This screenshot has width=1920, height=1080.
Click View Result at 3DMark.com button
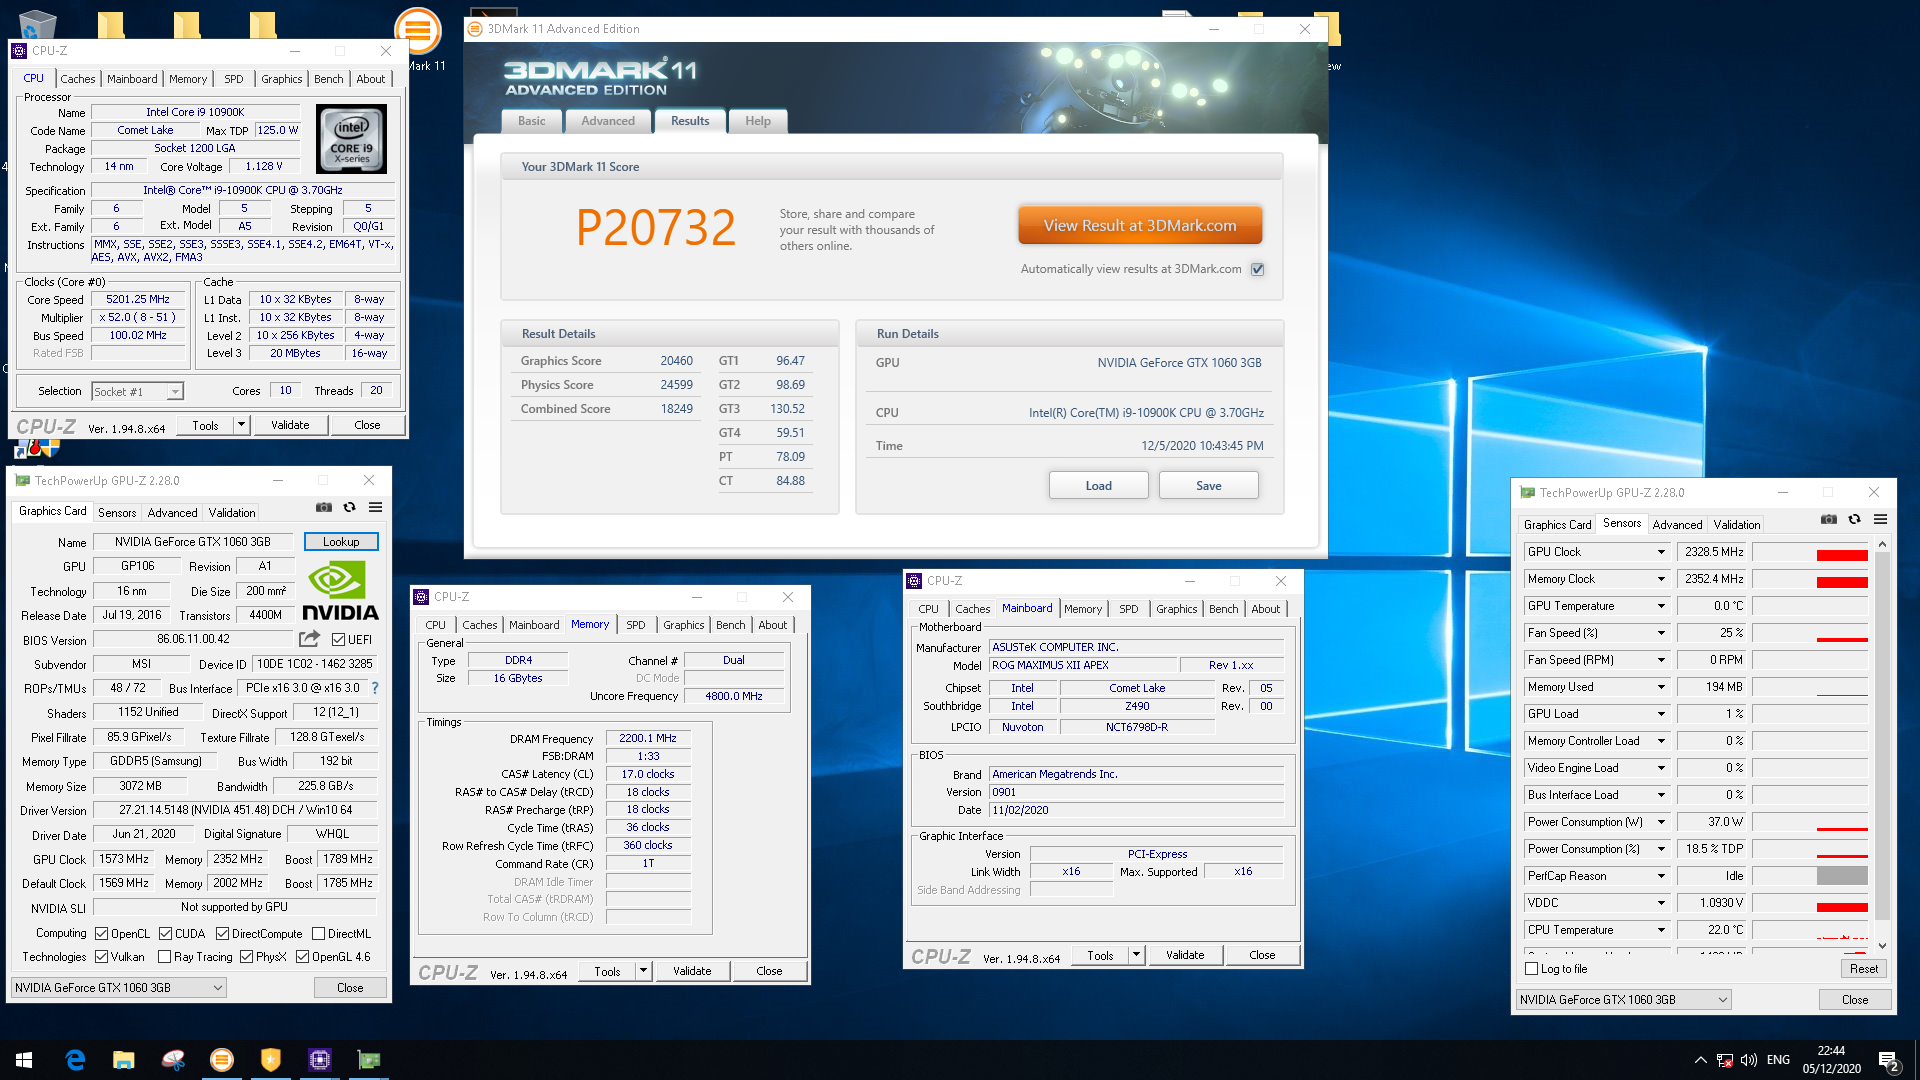[x=1140, y=226]
